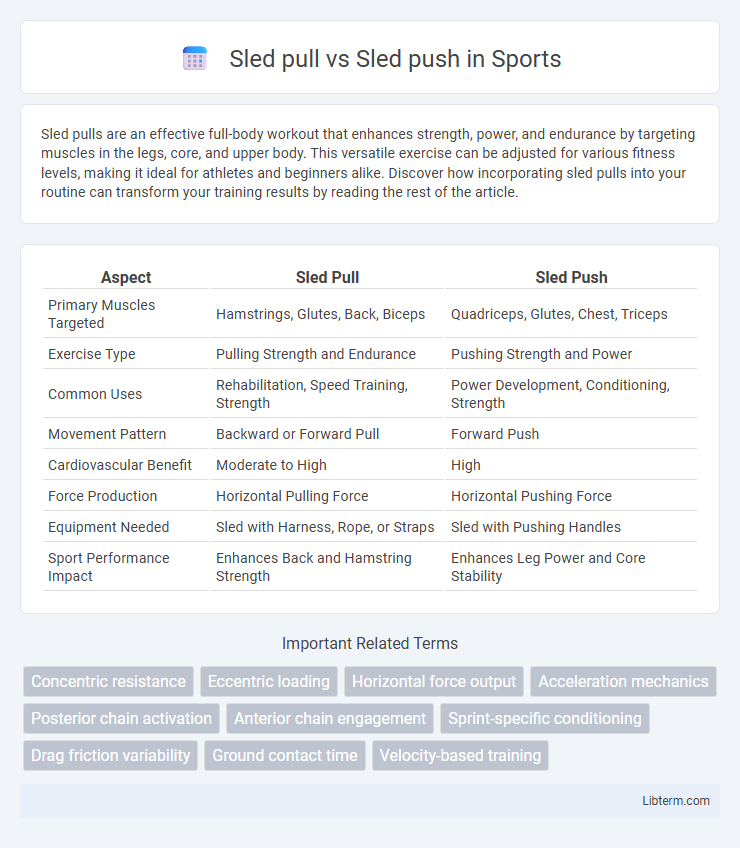Image resolution: width=740 pixels, height=848 pixels.
Task: Select the Equipment Needed row label
Action: pos(109,527)
